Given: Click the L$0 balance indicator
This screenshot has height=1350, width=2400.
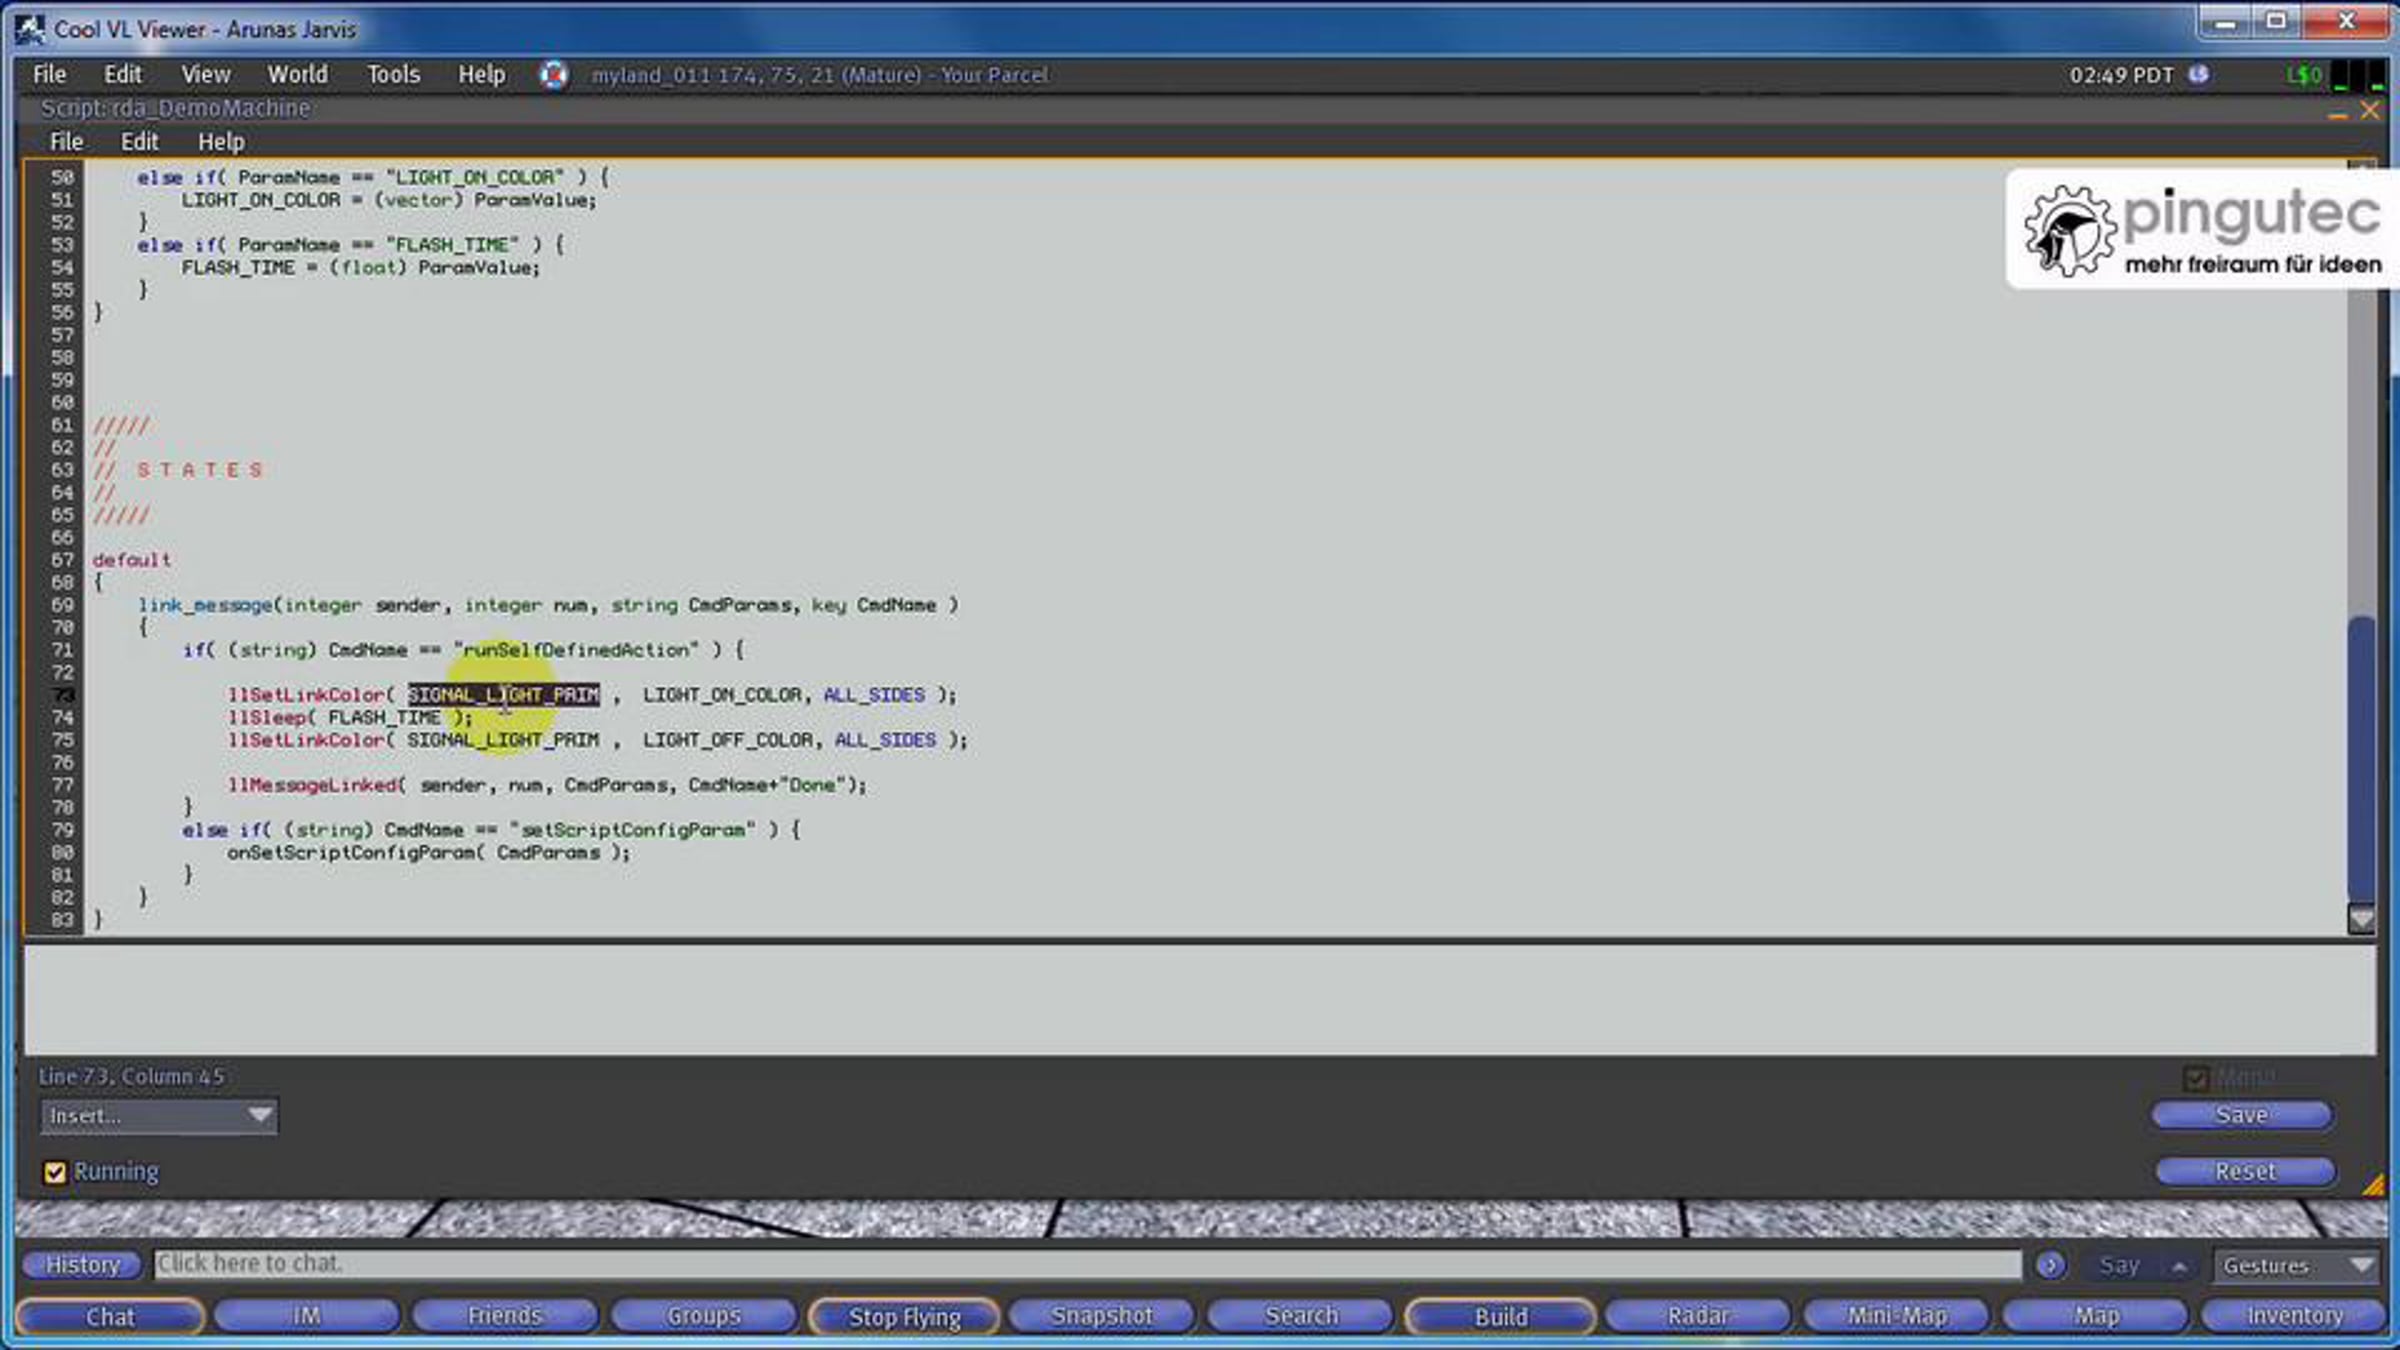Looking at the screenshot, I should 2303,75.
